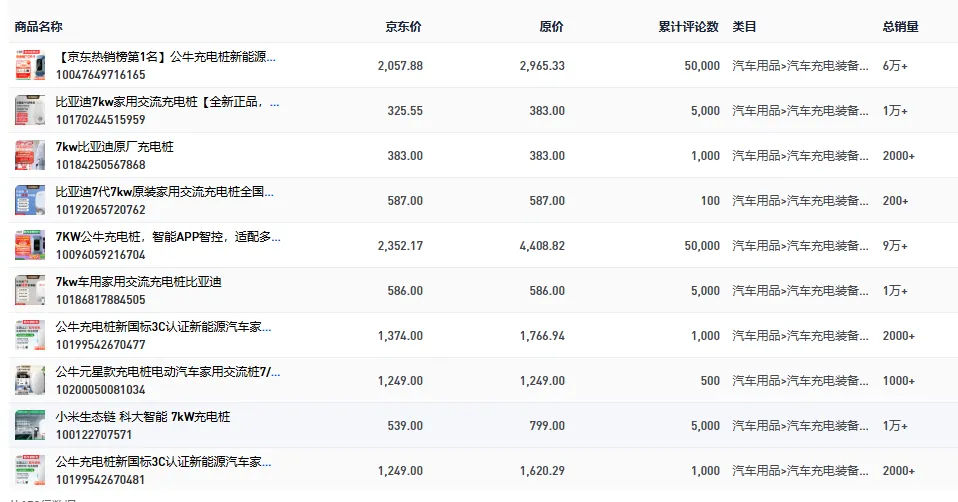Open the 比亚迪7kw家用交流充电桩【全新正品 product link
Image resolution: width=958 pixels, height=502 pixels.
[167, 102]
